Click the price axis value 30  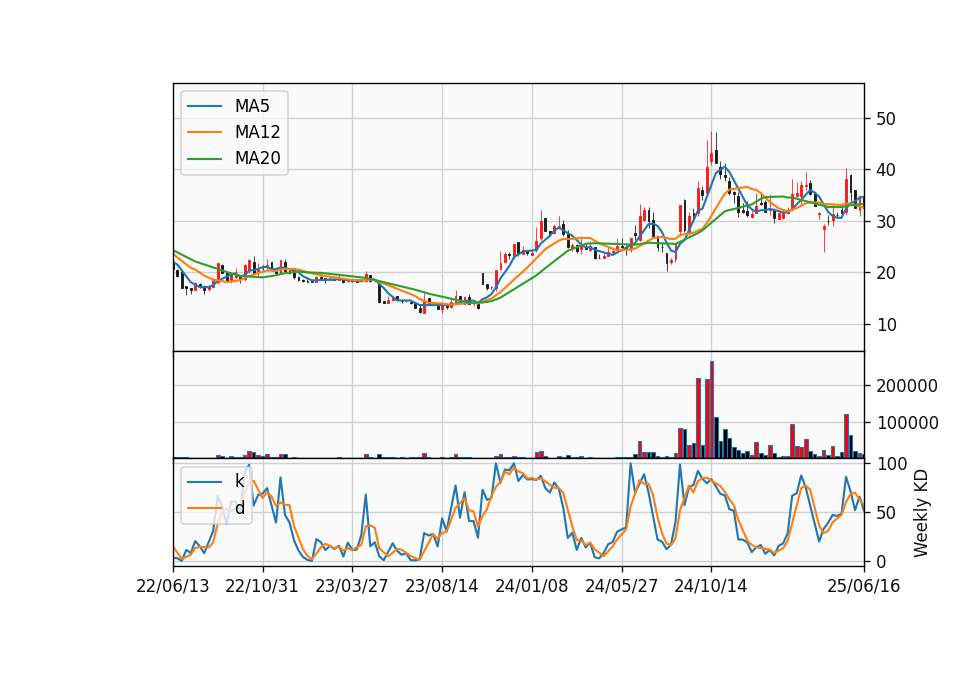click(886, 222)
